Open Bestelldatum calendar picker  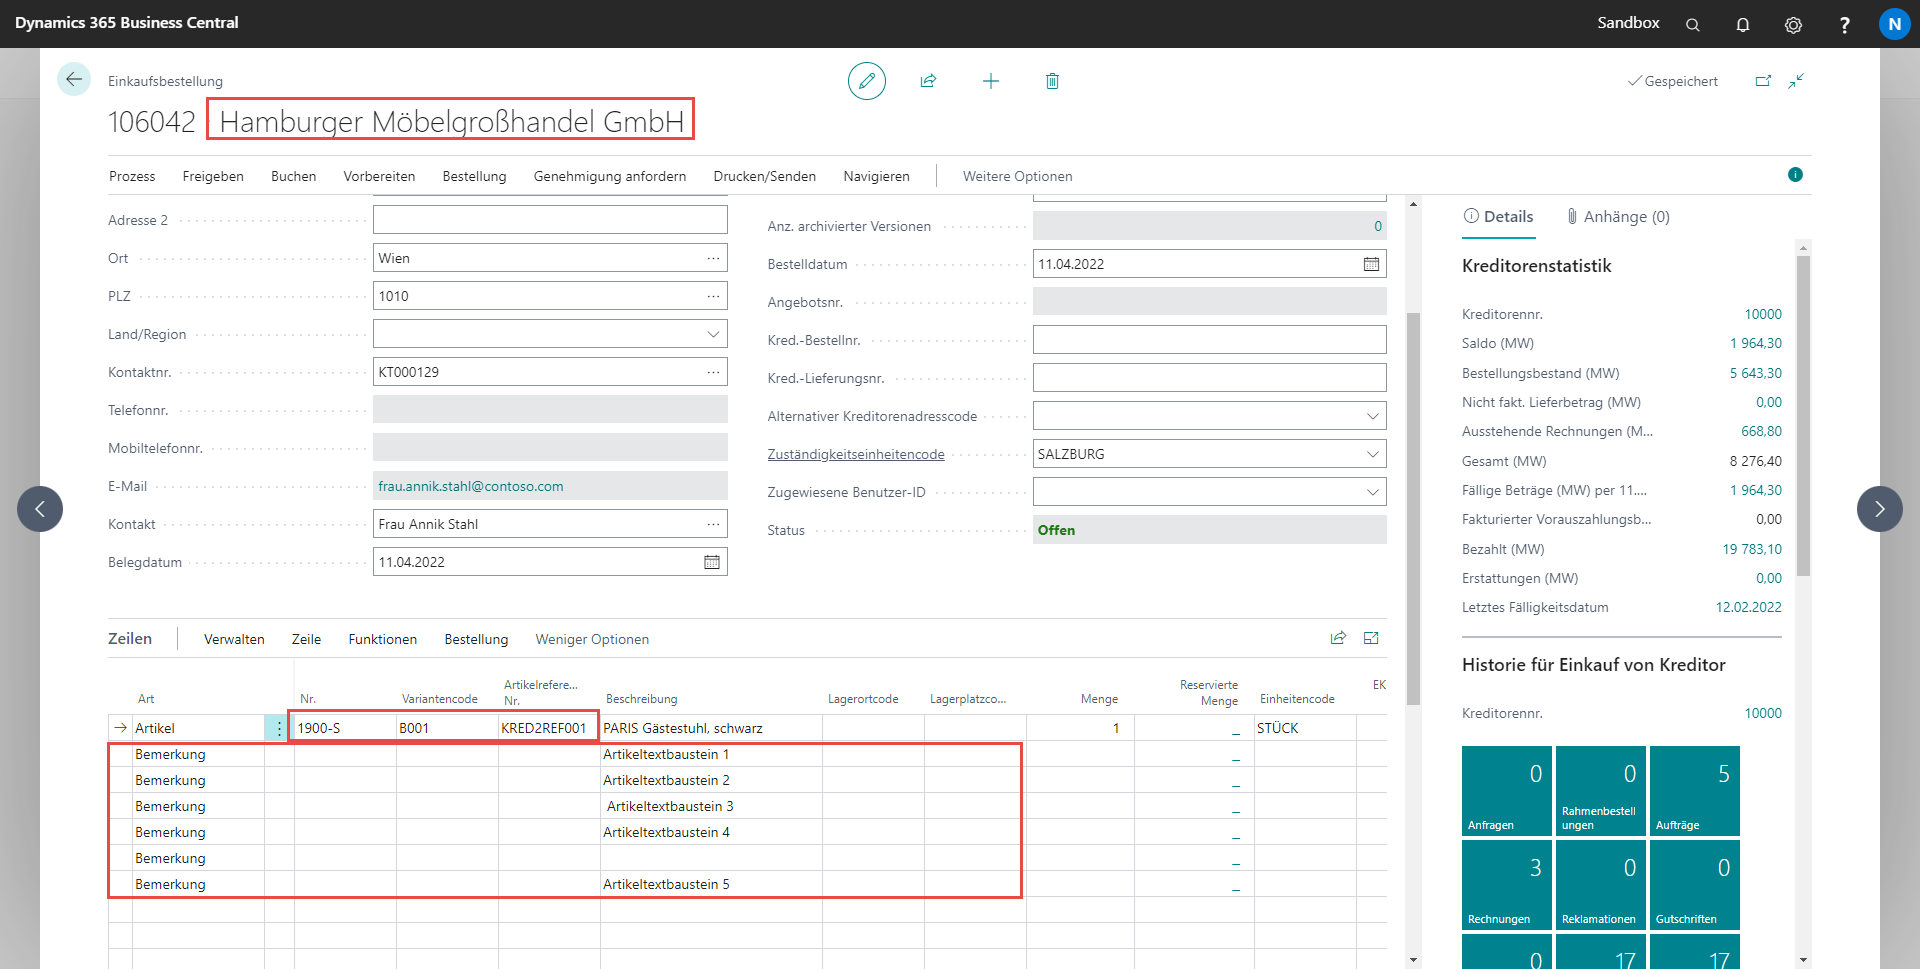pyautogui.click(x=1371, y=264)
